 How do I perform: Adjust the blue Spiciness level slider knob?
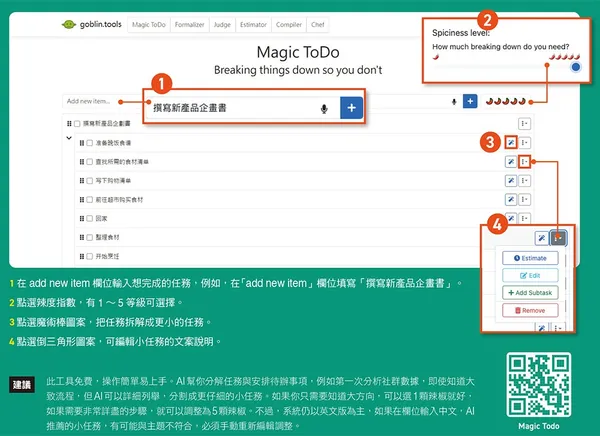pyautogui.click(x=576, y=67)
